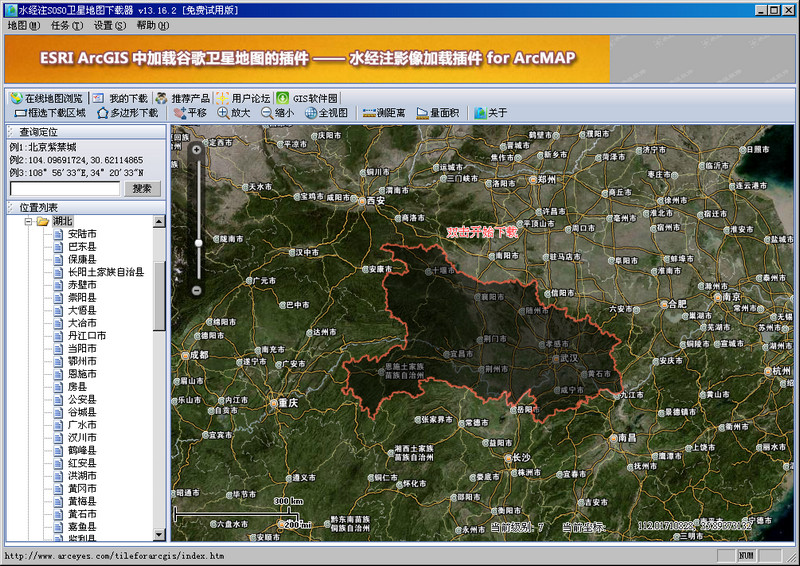Select 公安县 in the location list
The width and height of the screenshot is (800, 566).
point(82,400)
